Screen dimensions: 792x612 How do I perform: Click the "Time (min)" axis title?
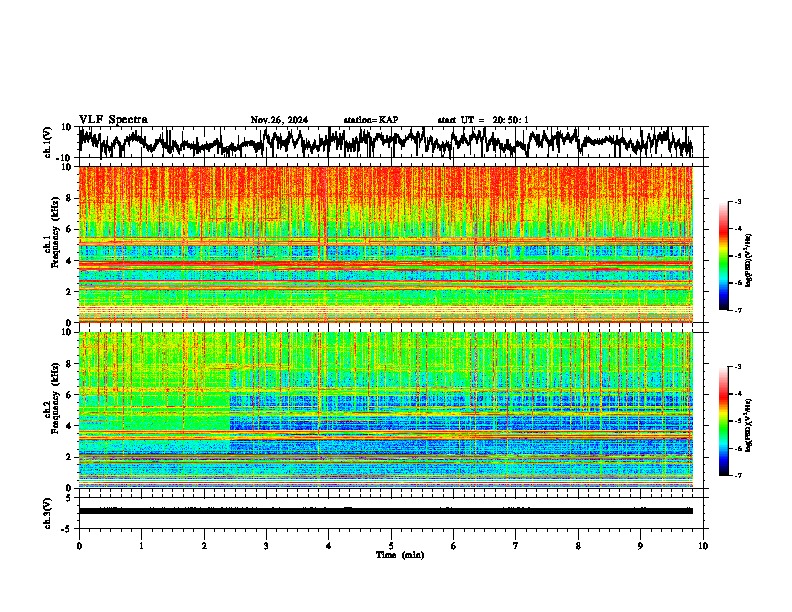click(x=400, y=555)
